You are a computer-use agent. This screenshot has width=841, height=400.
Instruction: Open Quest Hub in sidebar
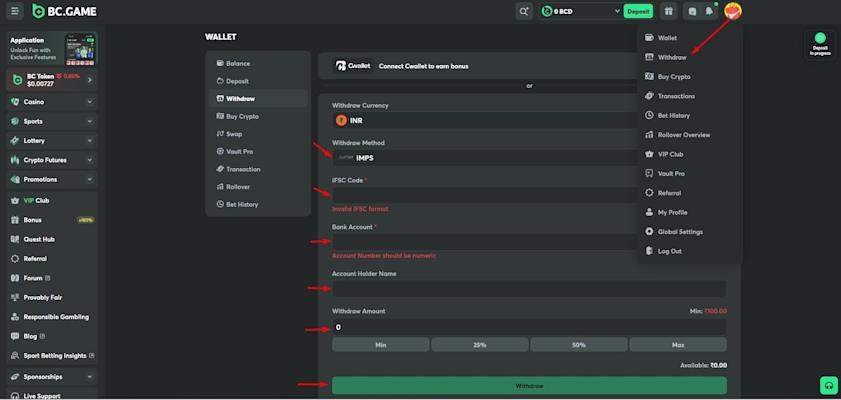(x=51, y=239)
